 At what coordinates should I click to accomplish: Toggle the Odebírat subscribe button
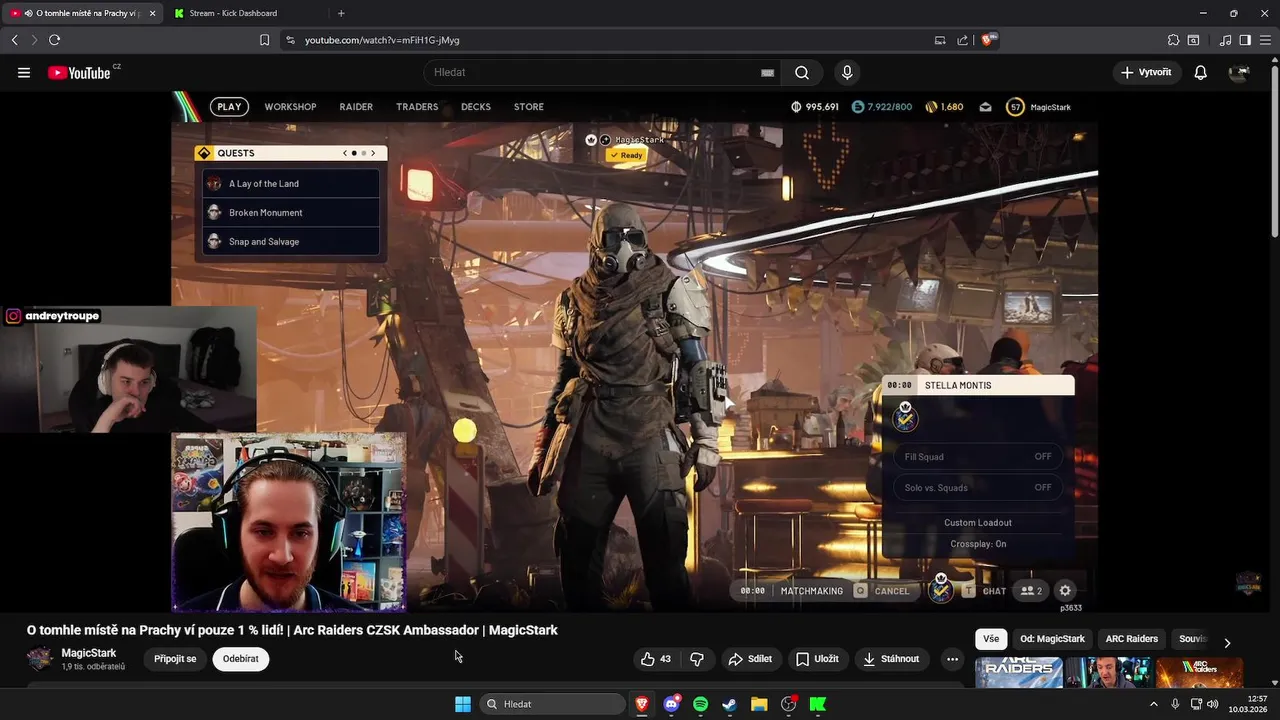pos(241,659)
